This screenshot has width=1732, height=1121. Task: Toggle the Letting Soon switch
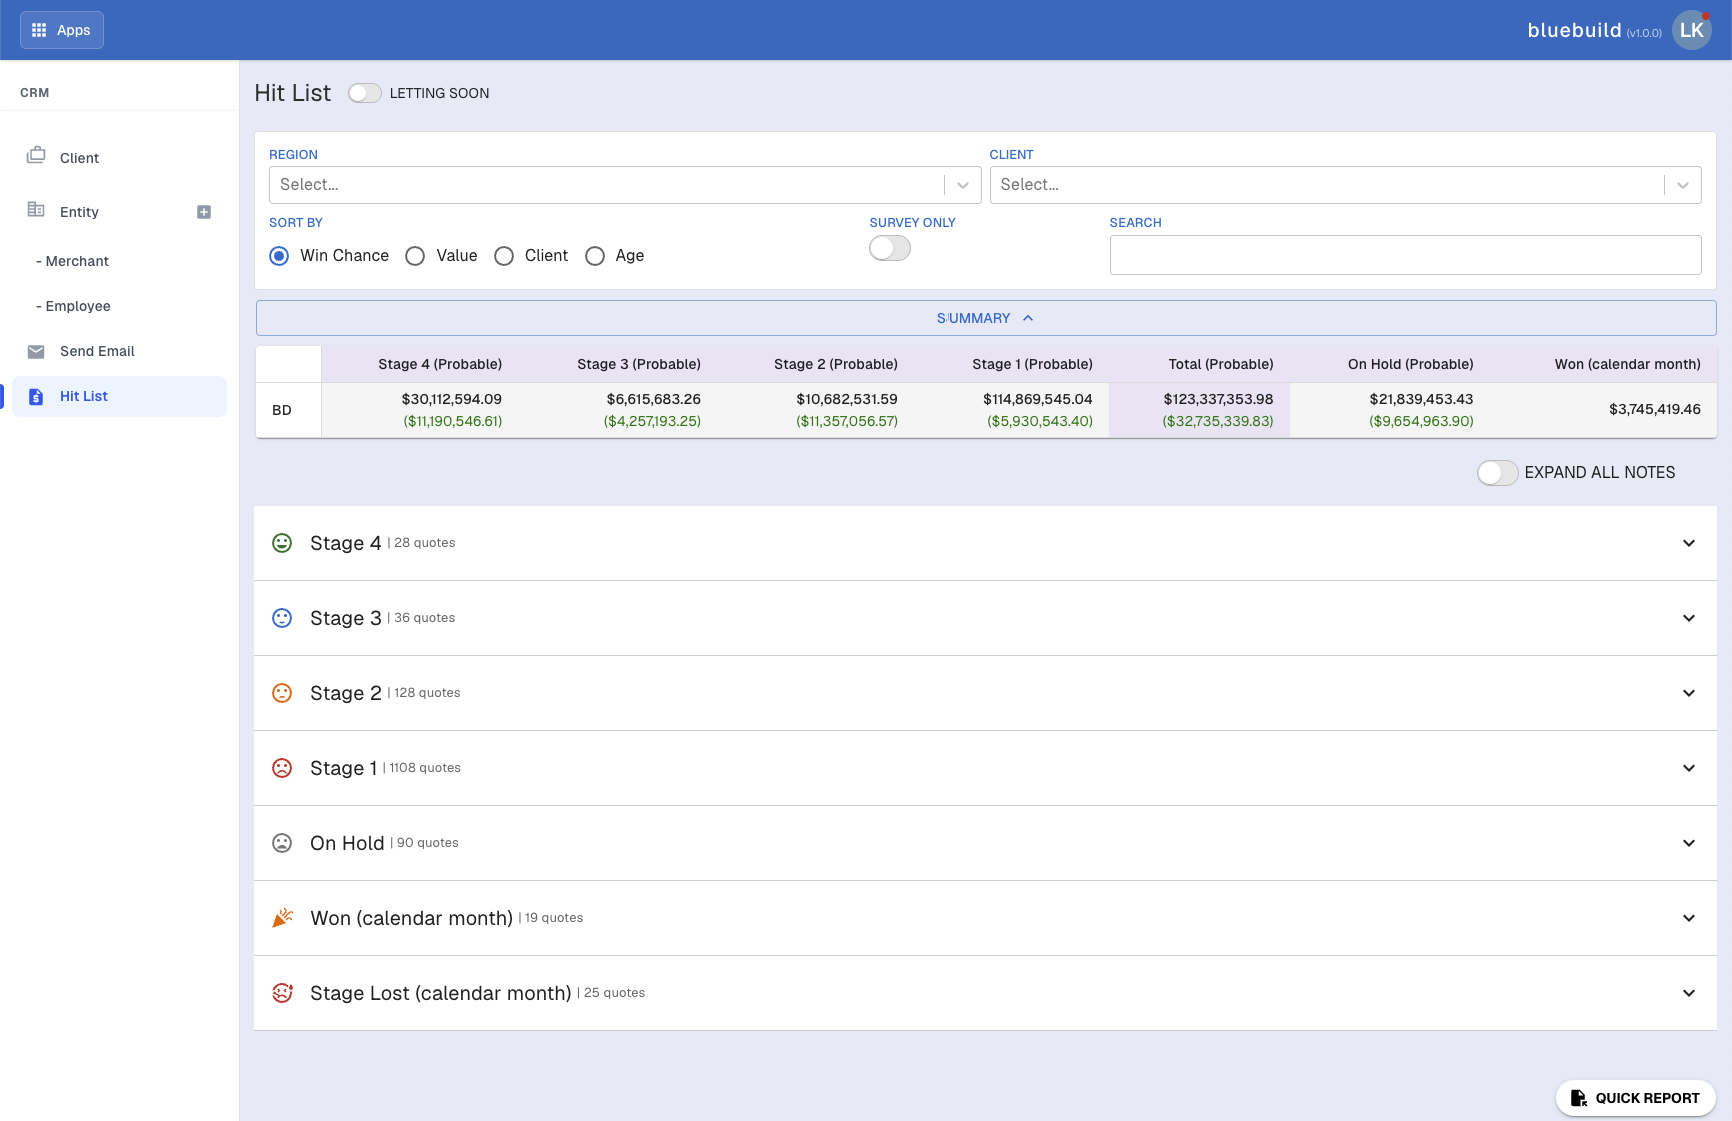pyautogui.click(x=365, y=93)
